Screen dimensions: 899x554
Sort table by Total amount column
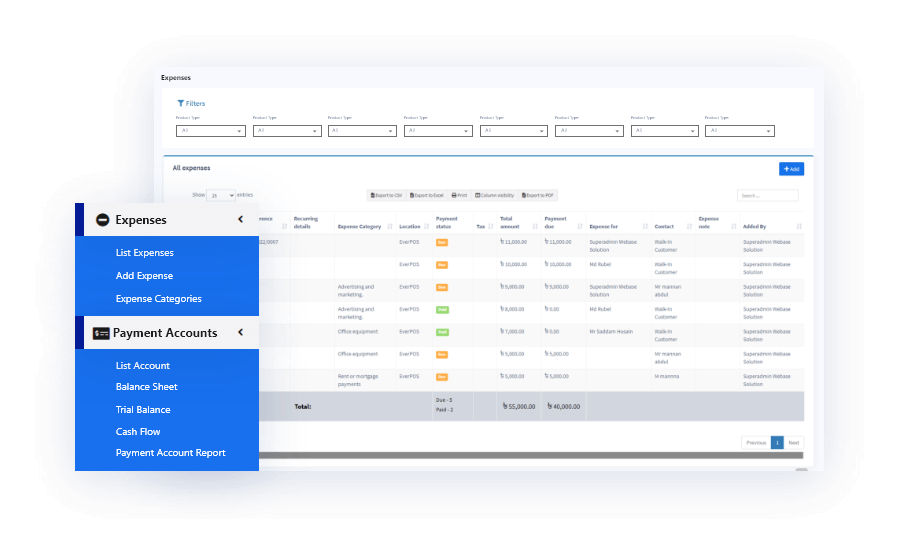click(x=519, y=222)
